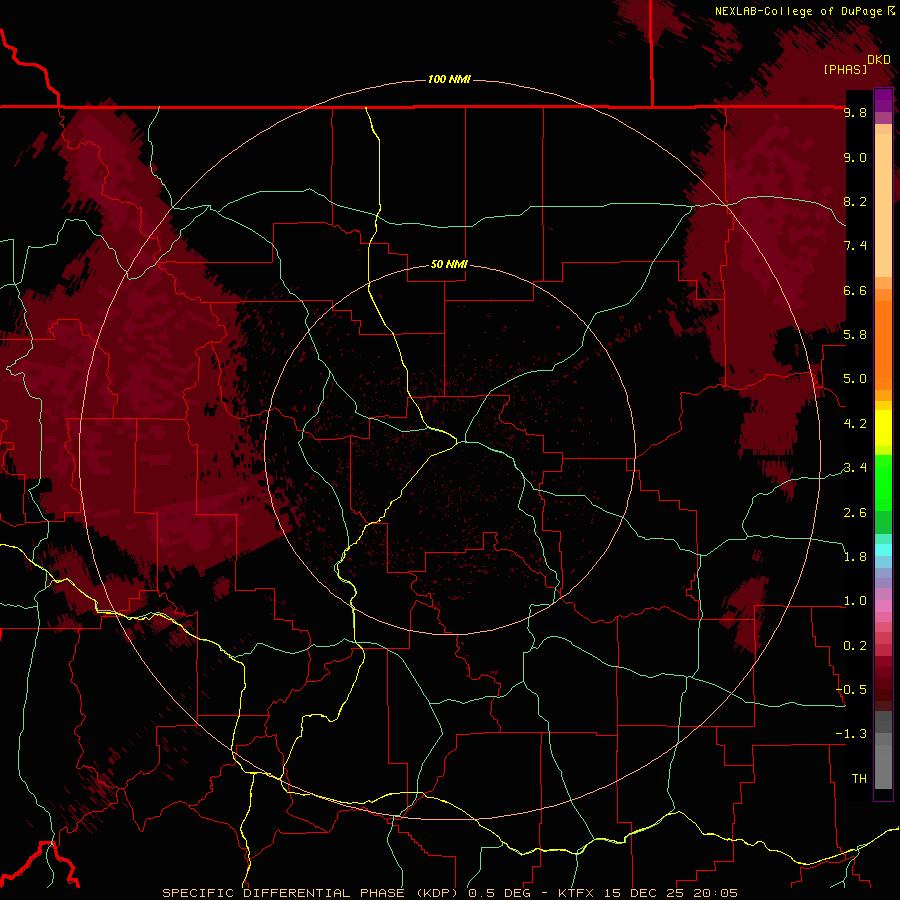Click the 4.2 scale label
The width and height of the screenshot is (900, 900).
coord(855,424)
